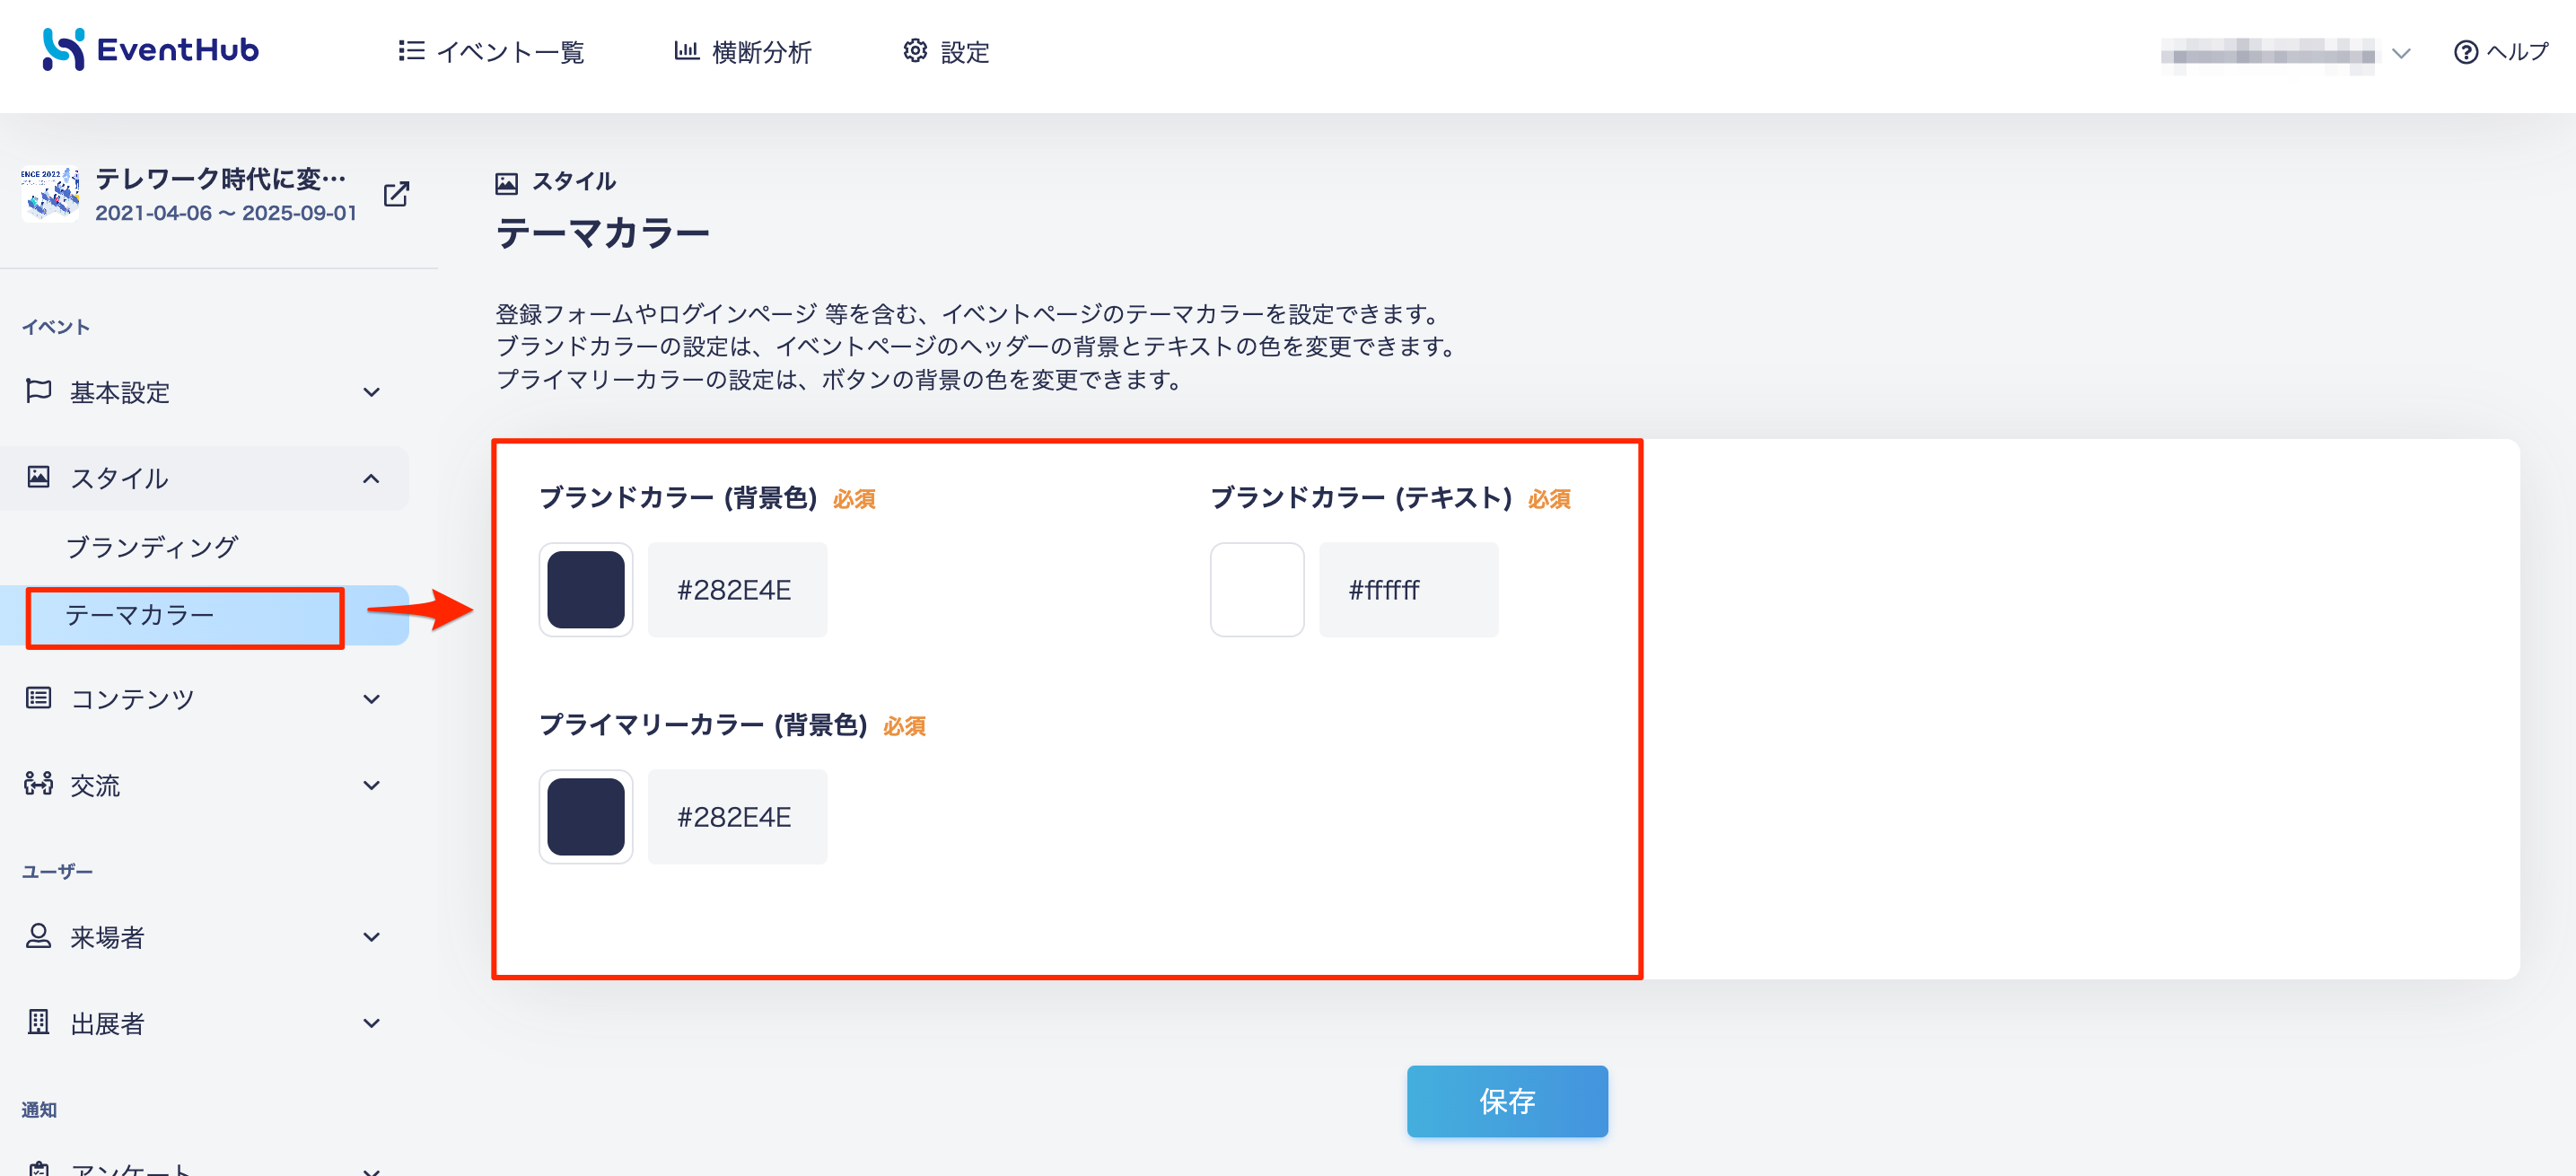The height and width of the screenshot is (1176, 2576).
Task: Open the account dropdown chevron
Action: point(2401,53)
